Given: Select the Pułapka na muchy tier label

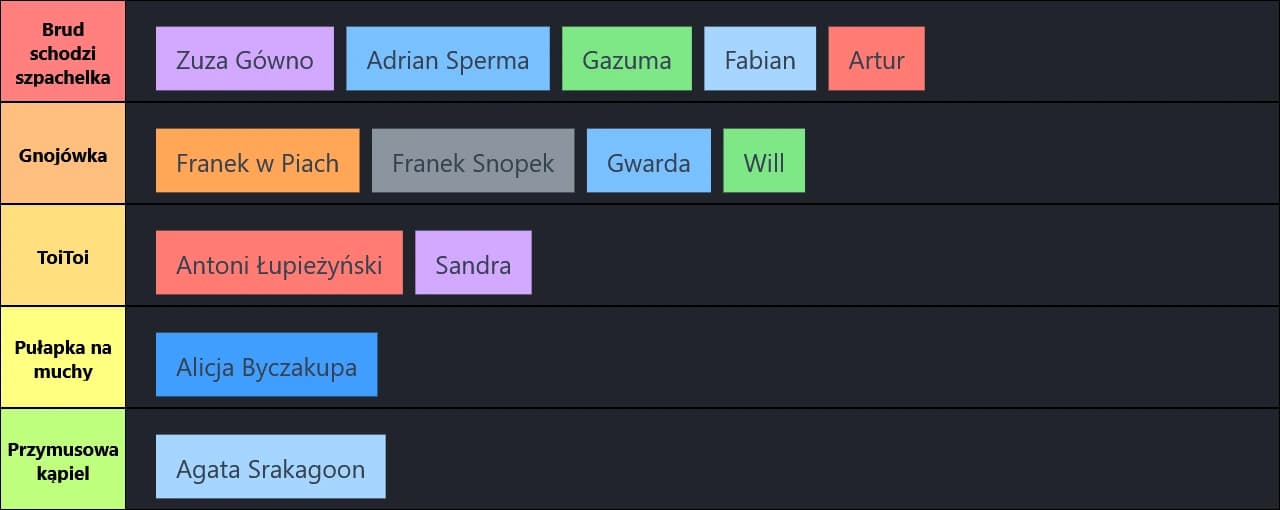Looking at the screenshot, I should [x=63, y=358].
